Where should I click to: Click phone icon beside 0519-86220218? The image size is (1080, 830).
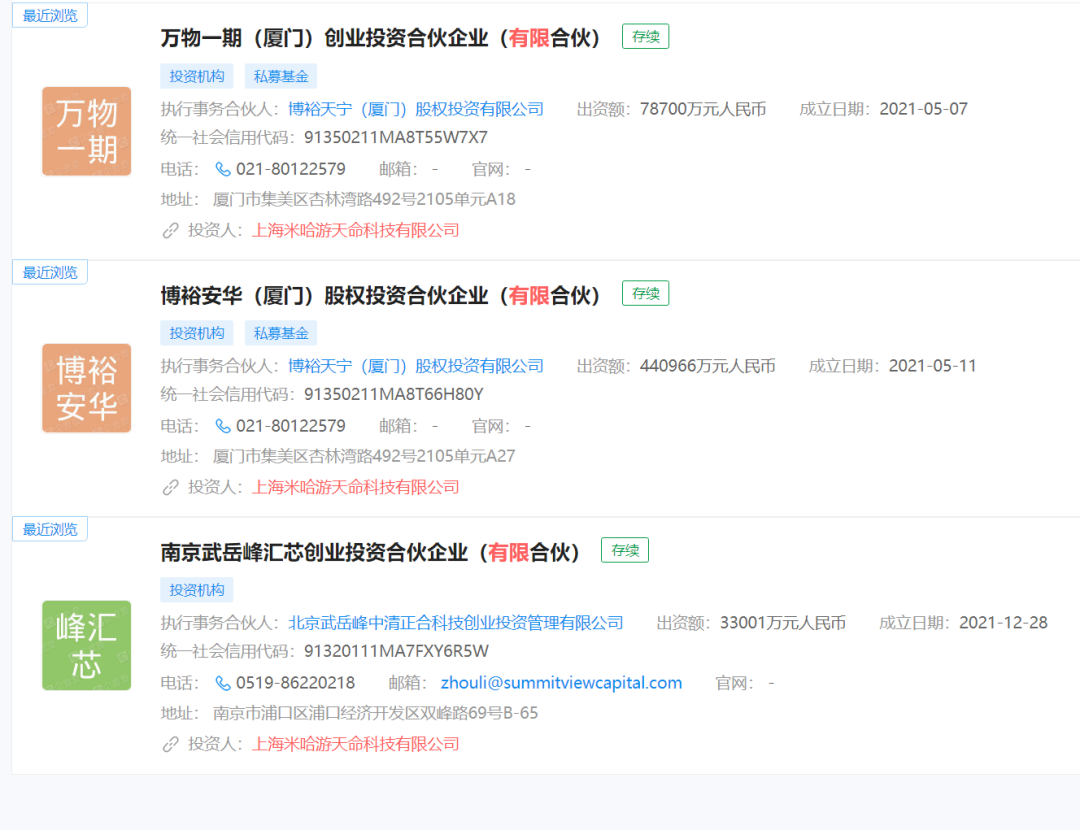point(222,683)
